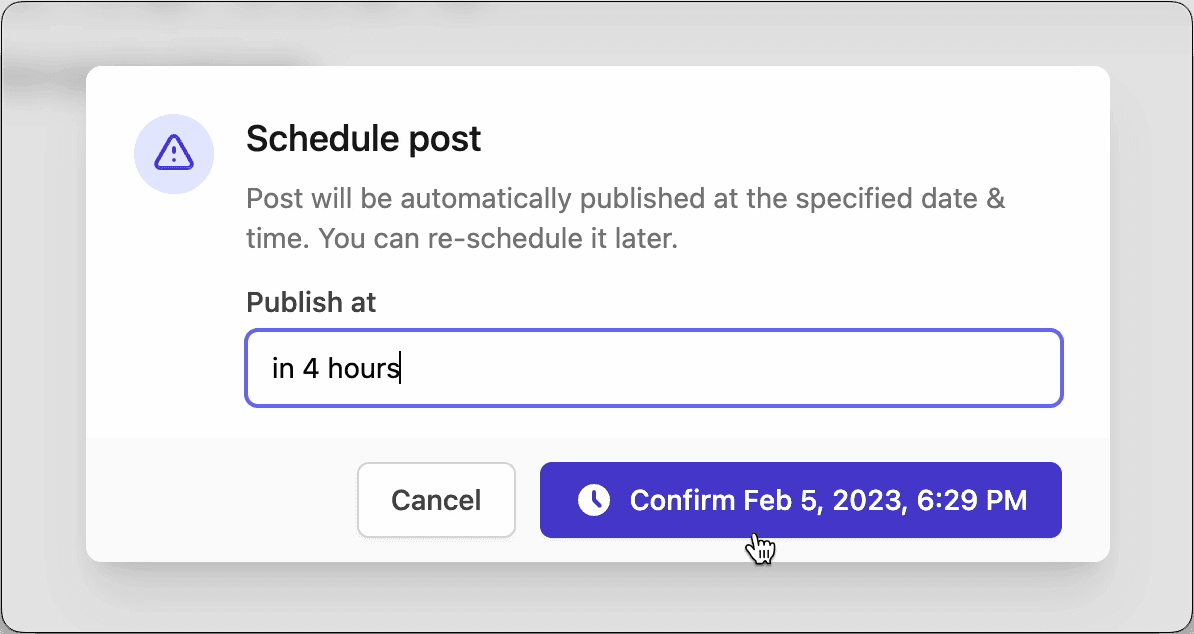The width and height of the screenshot is (1194, 634).
Task: Place cursor in "in 4 hours" text
Action: pos(335,369)
